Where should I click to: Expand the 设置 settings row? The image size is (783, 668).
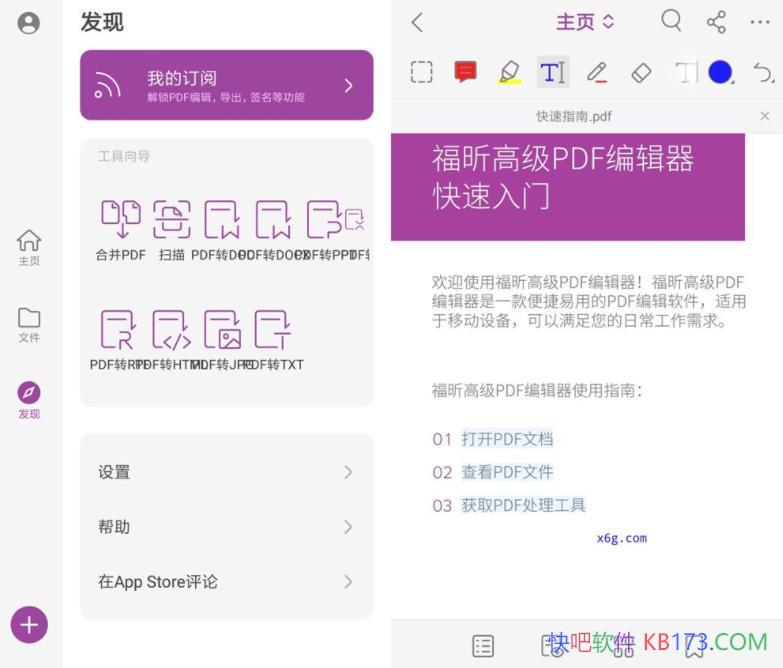(x=226, y=472)
